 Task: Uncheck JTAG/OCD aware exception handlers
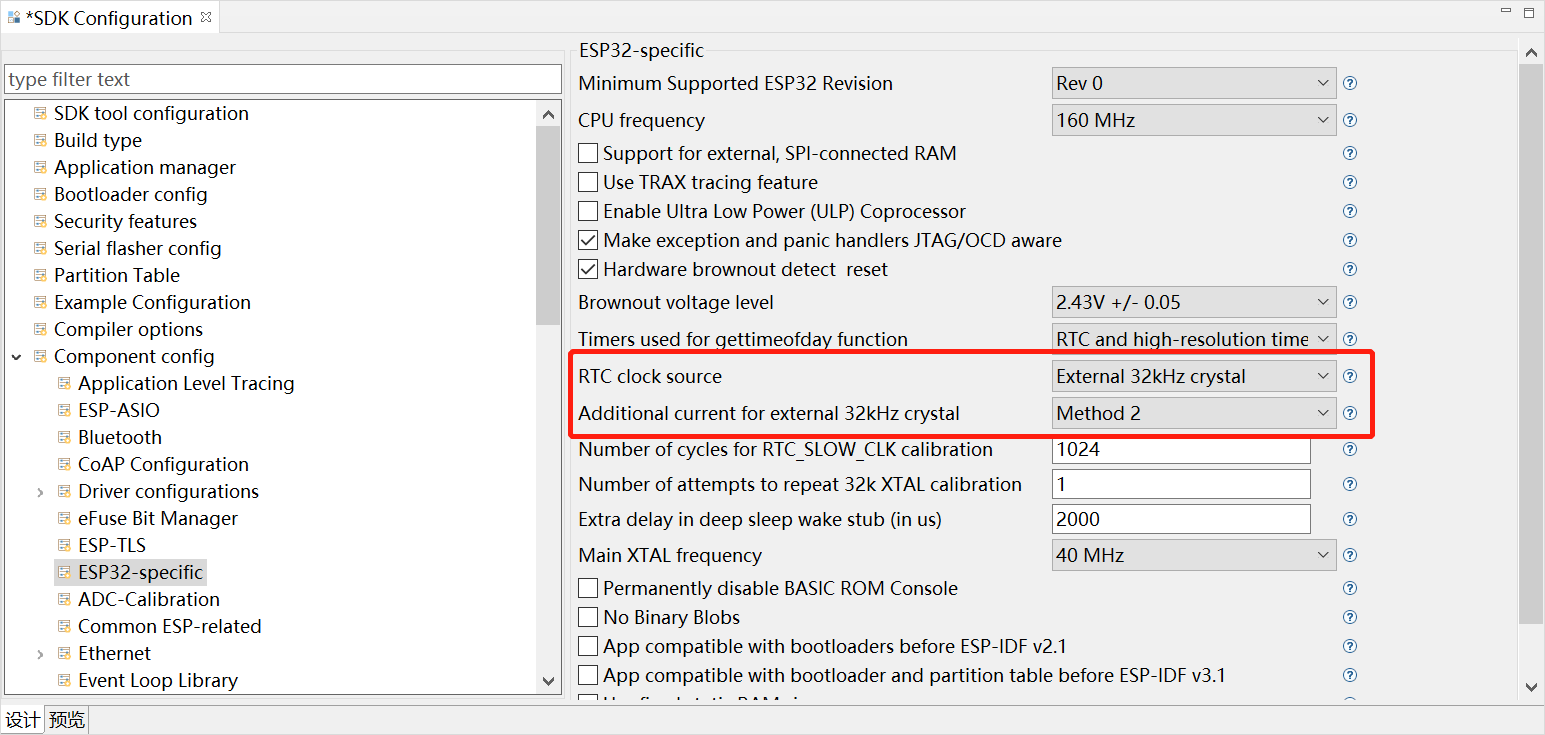click(x=588, y=240)
